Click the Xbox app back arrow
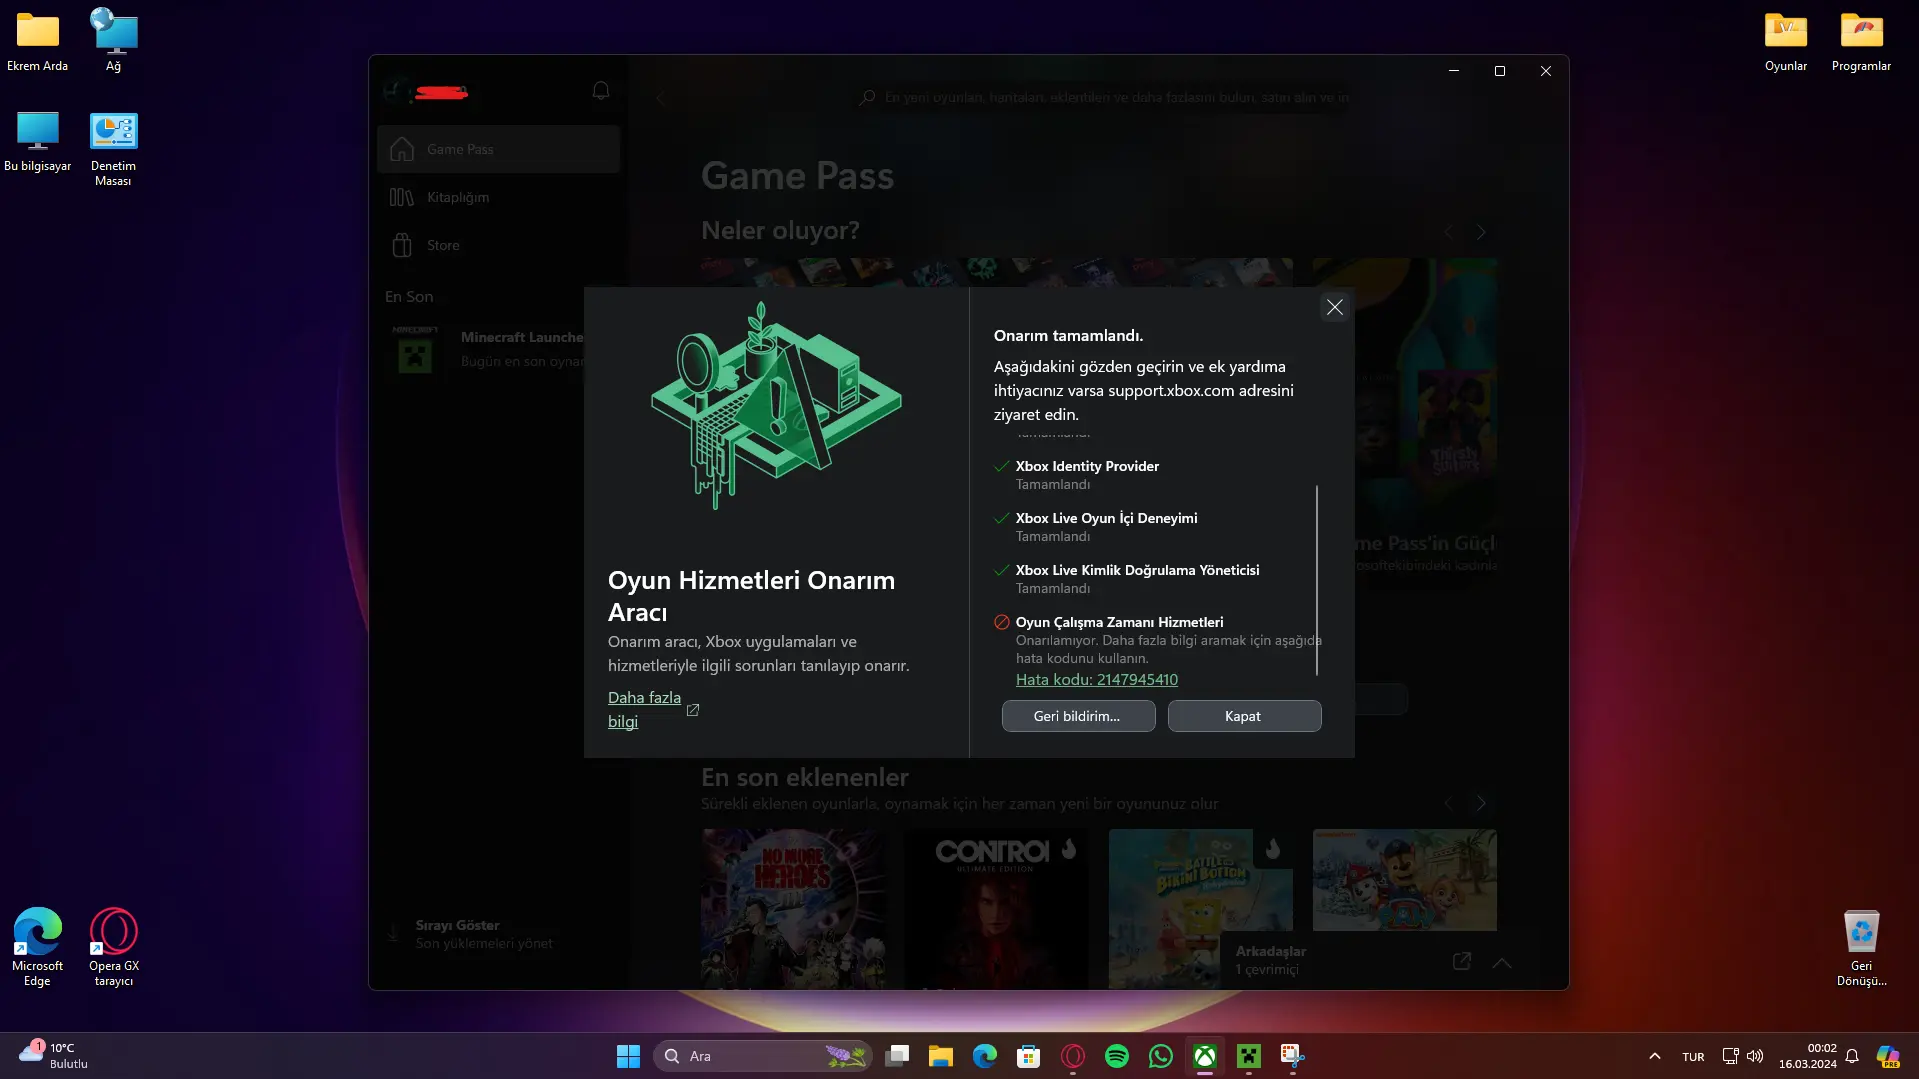 point(660,98)
